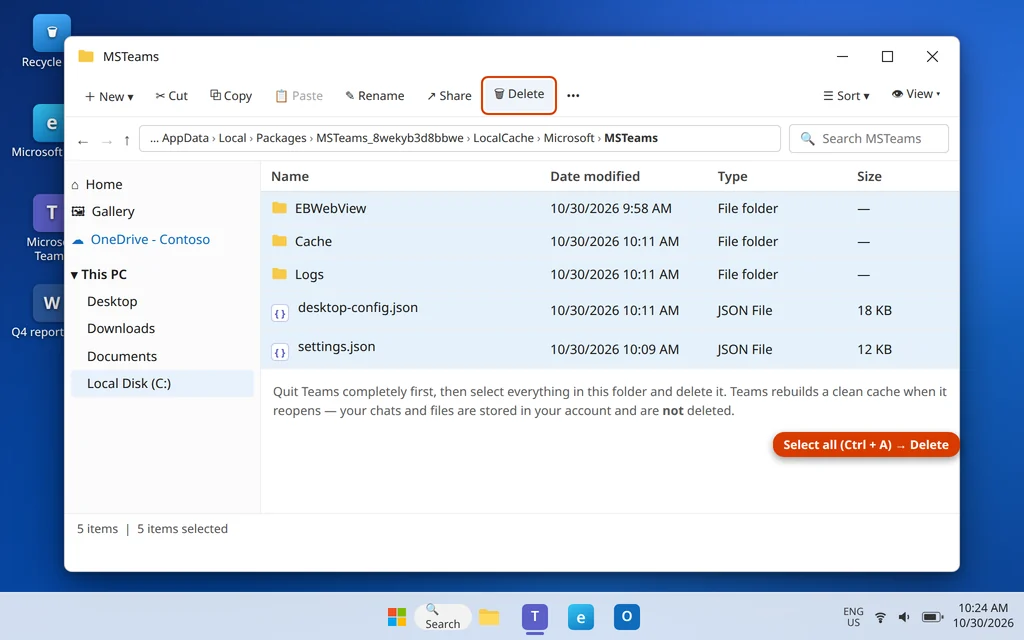
Task: Jump to AppData in the address bar
Action: point(185,138)
